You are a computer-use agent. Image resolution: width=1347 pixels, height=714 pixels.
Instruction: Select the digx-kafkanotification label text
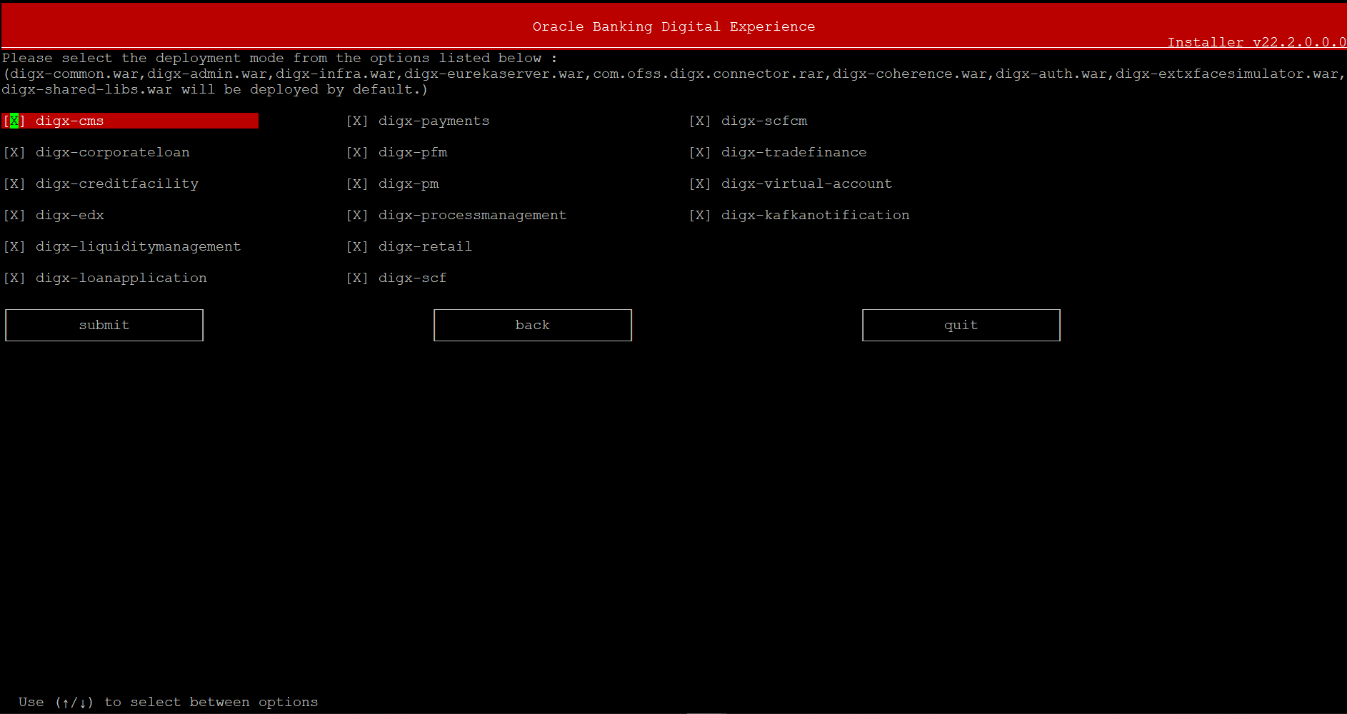coord(816,215)
